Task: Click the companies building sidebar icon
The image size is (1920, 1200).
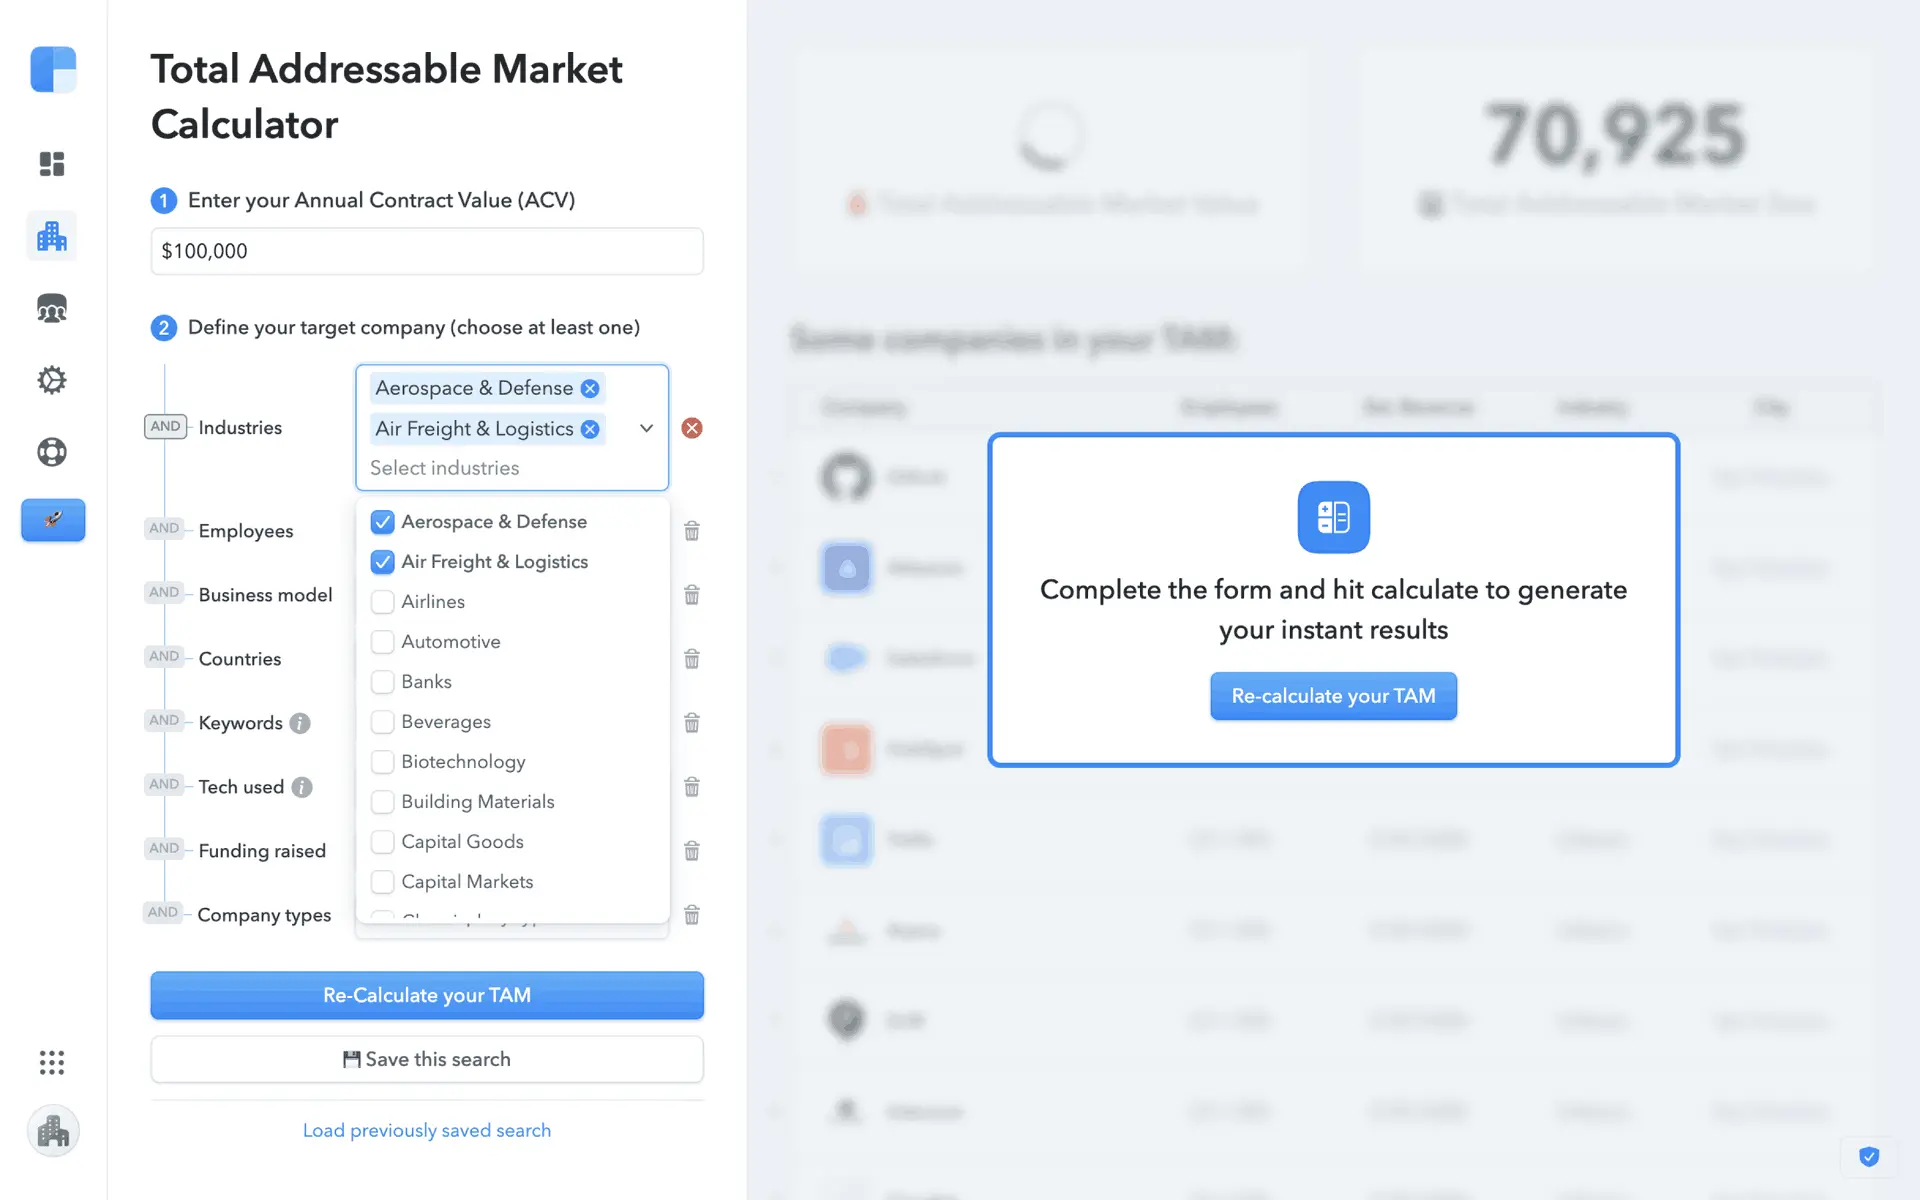Action: (x=52, y=237)
